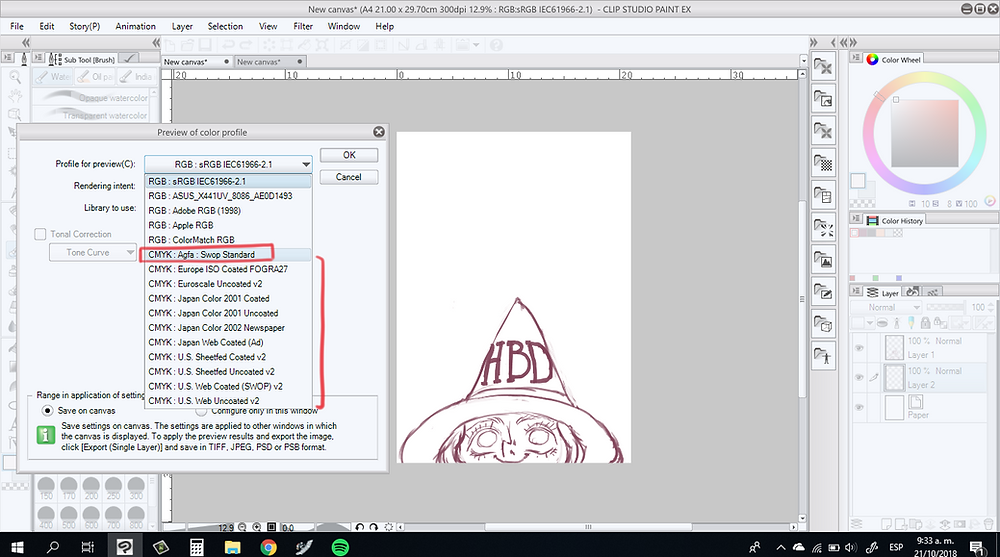The height and width of the screenshot is (557, 1000).
Task: Click the Open file toolbar icon
Action: pos(187,45)
